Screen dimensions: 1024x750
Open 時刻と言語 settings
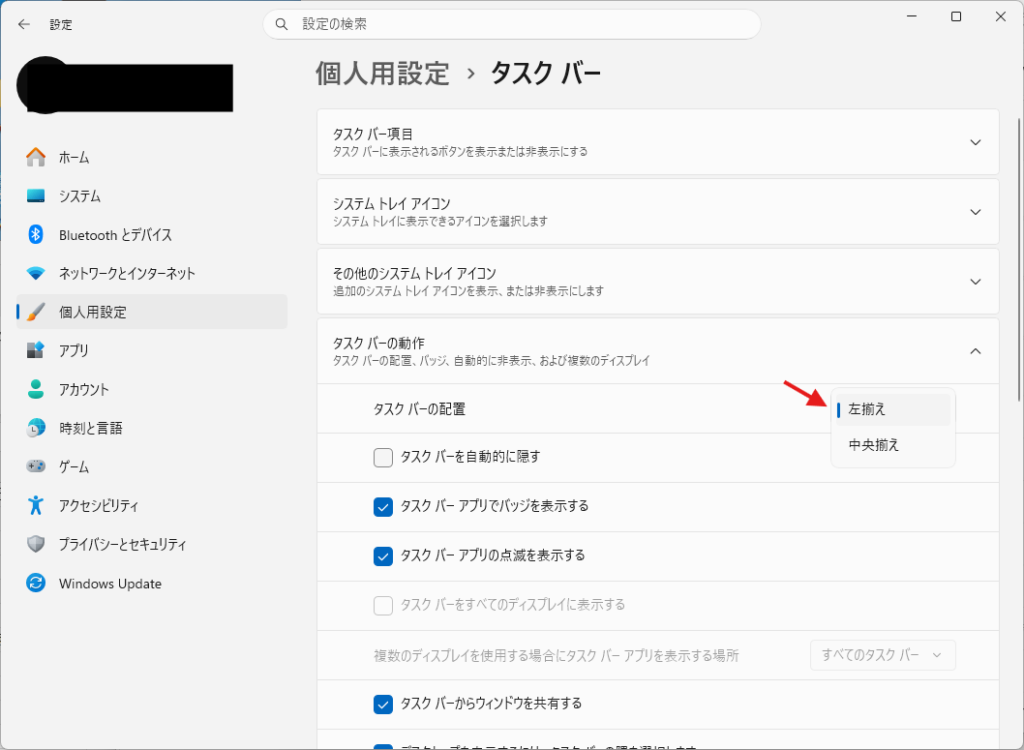pyautogui.click(x=152, y=428)
